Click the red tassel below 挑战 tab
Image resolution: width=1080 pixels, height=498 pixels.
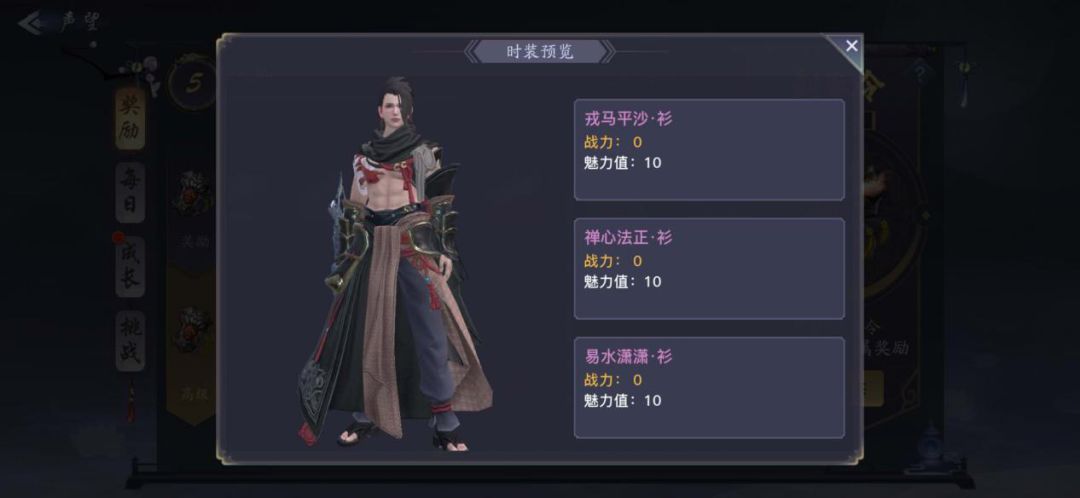pyautogui.click(x=130, y=402)
